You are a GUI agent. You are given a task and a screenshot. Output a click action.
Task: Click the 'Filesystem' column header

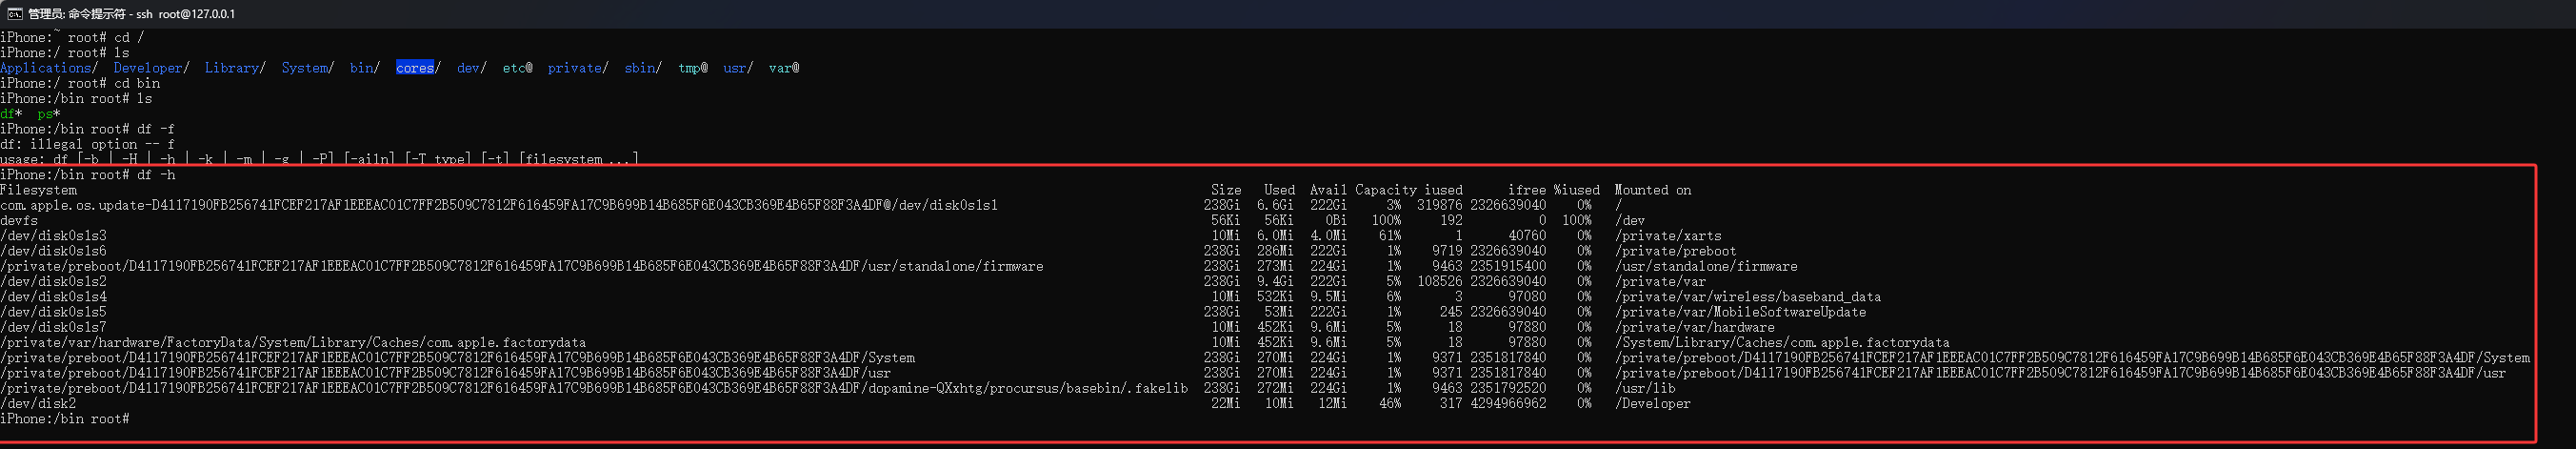click(38, 190)
